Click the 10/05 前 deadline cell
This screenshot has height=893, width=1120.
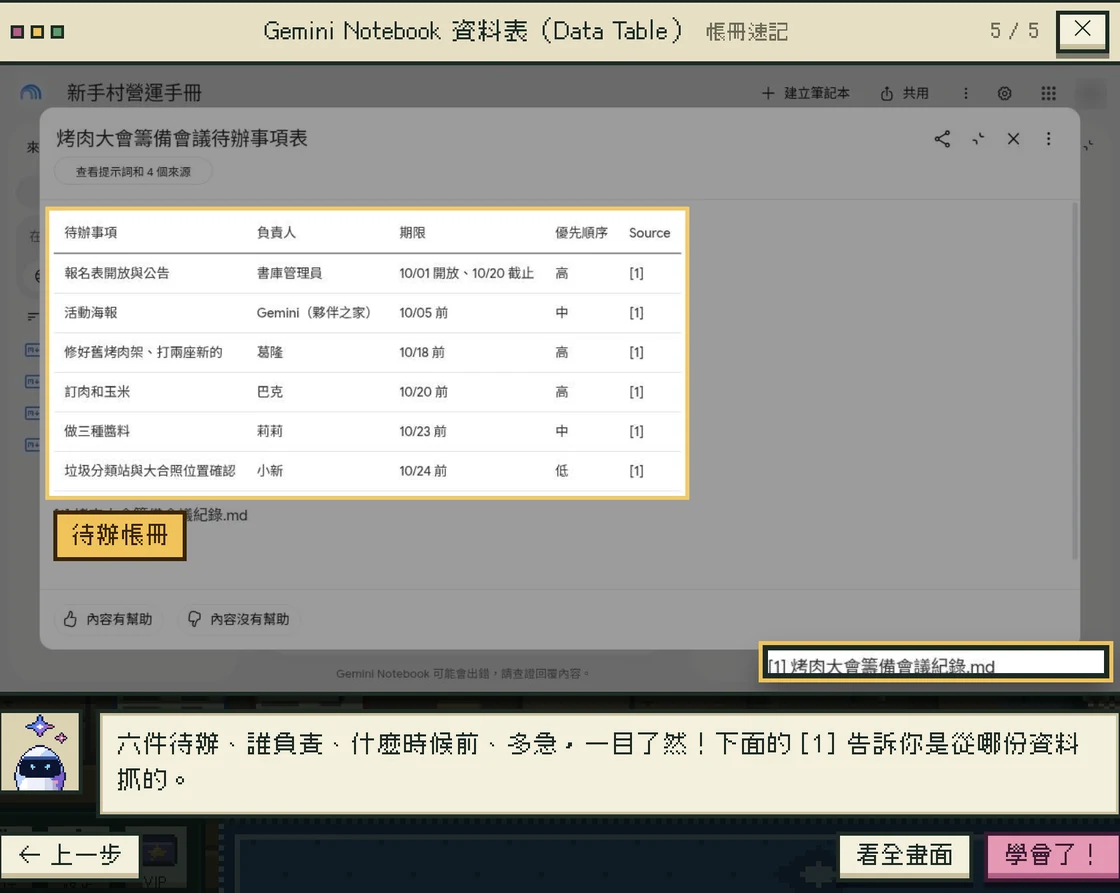(x=424, y=312)
